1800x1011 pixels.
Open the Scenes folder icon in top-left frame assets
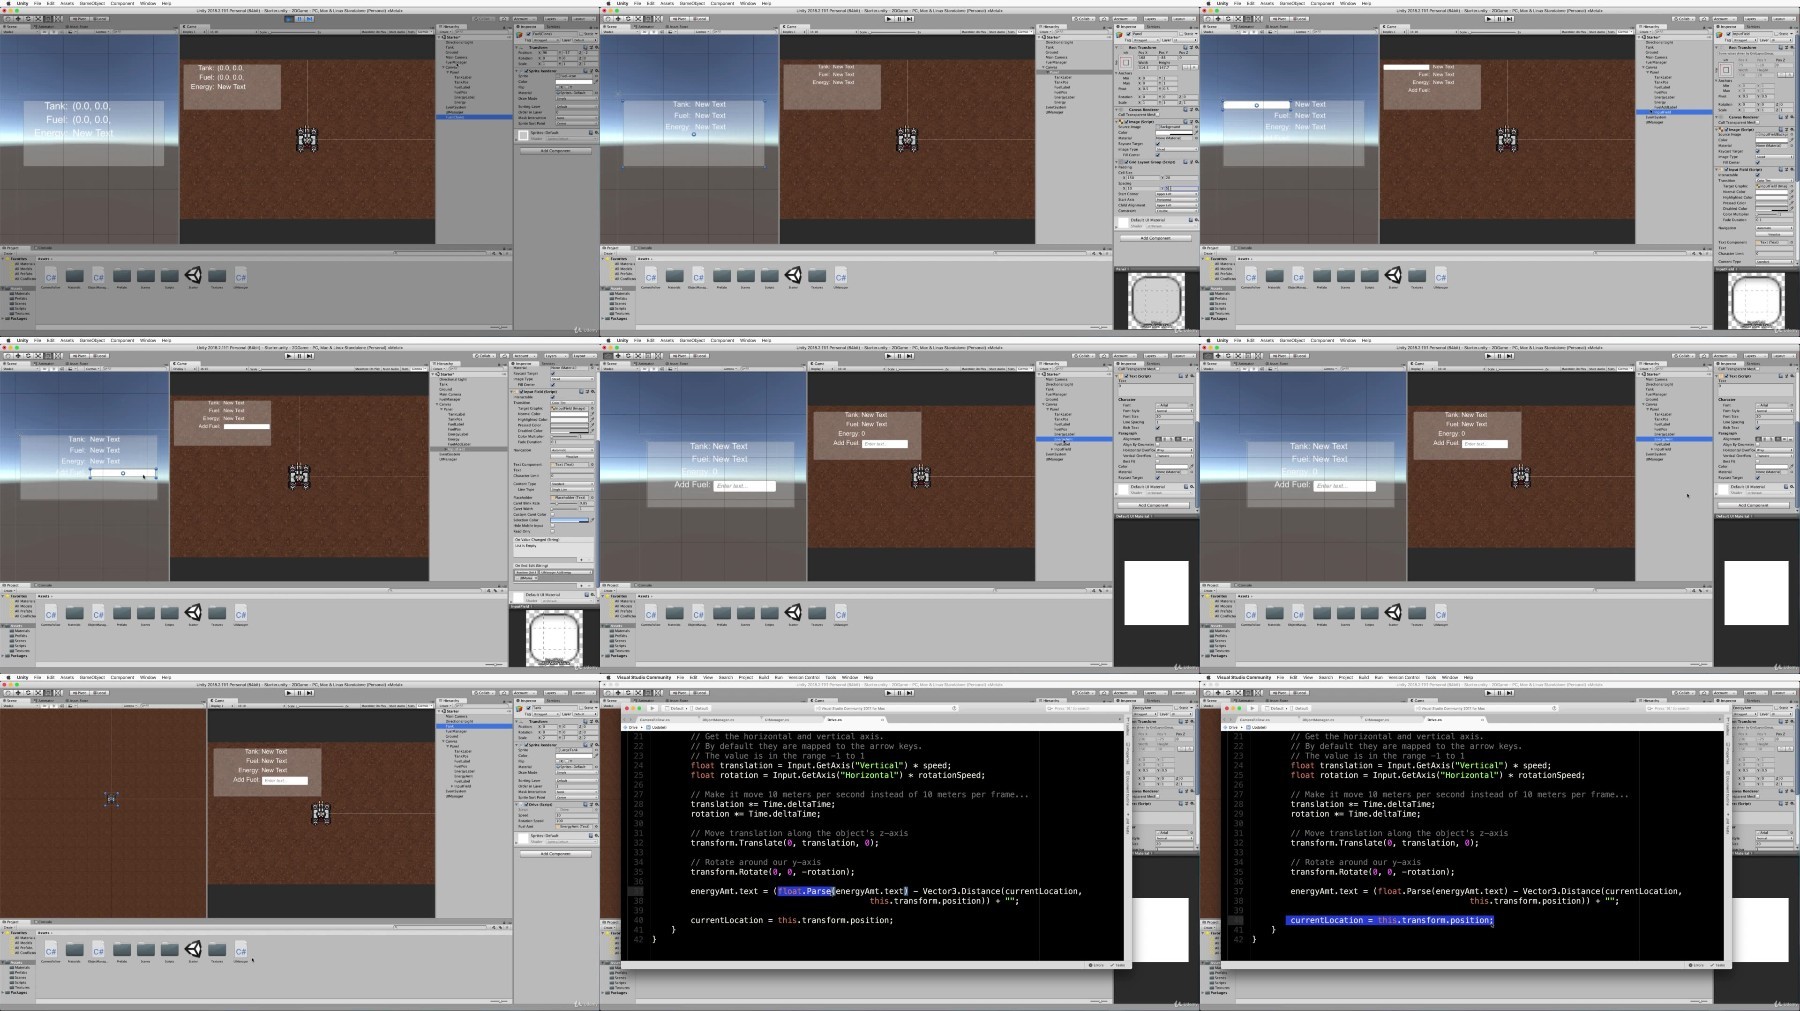click(146, 276)
